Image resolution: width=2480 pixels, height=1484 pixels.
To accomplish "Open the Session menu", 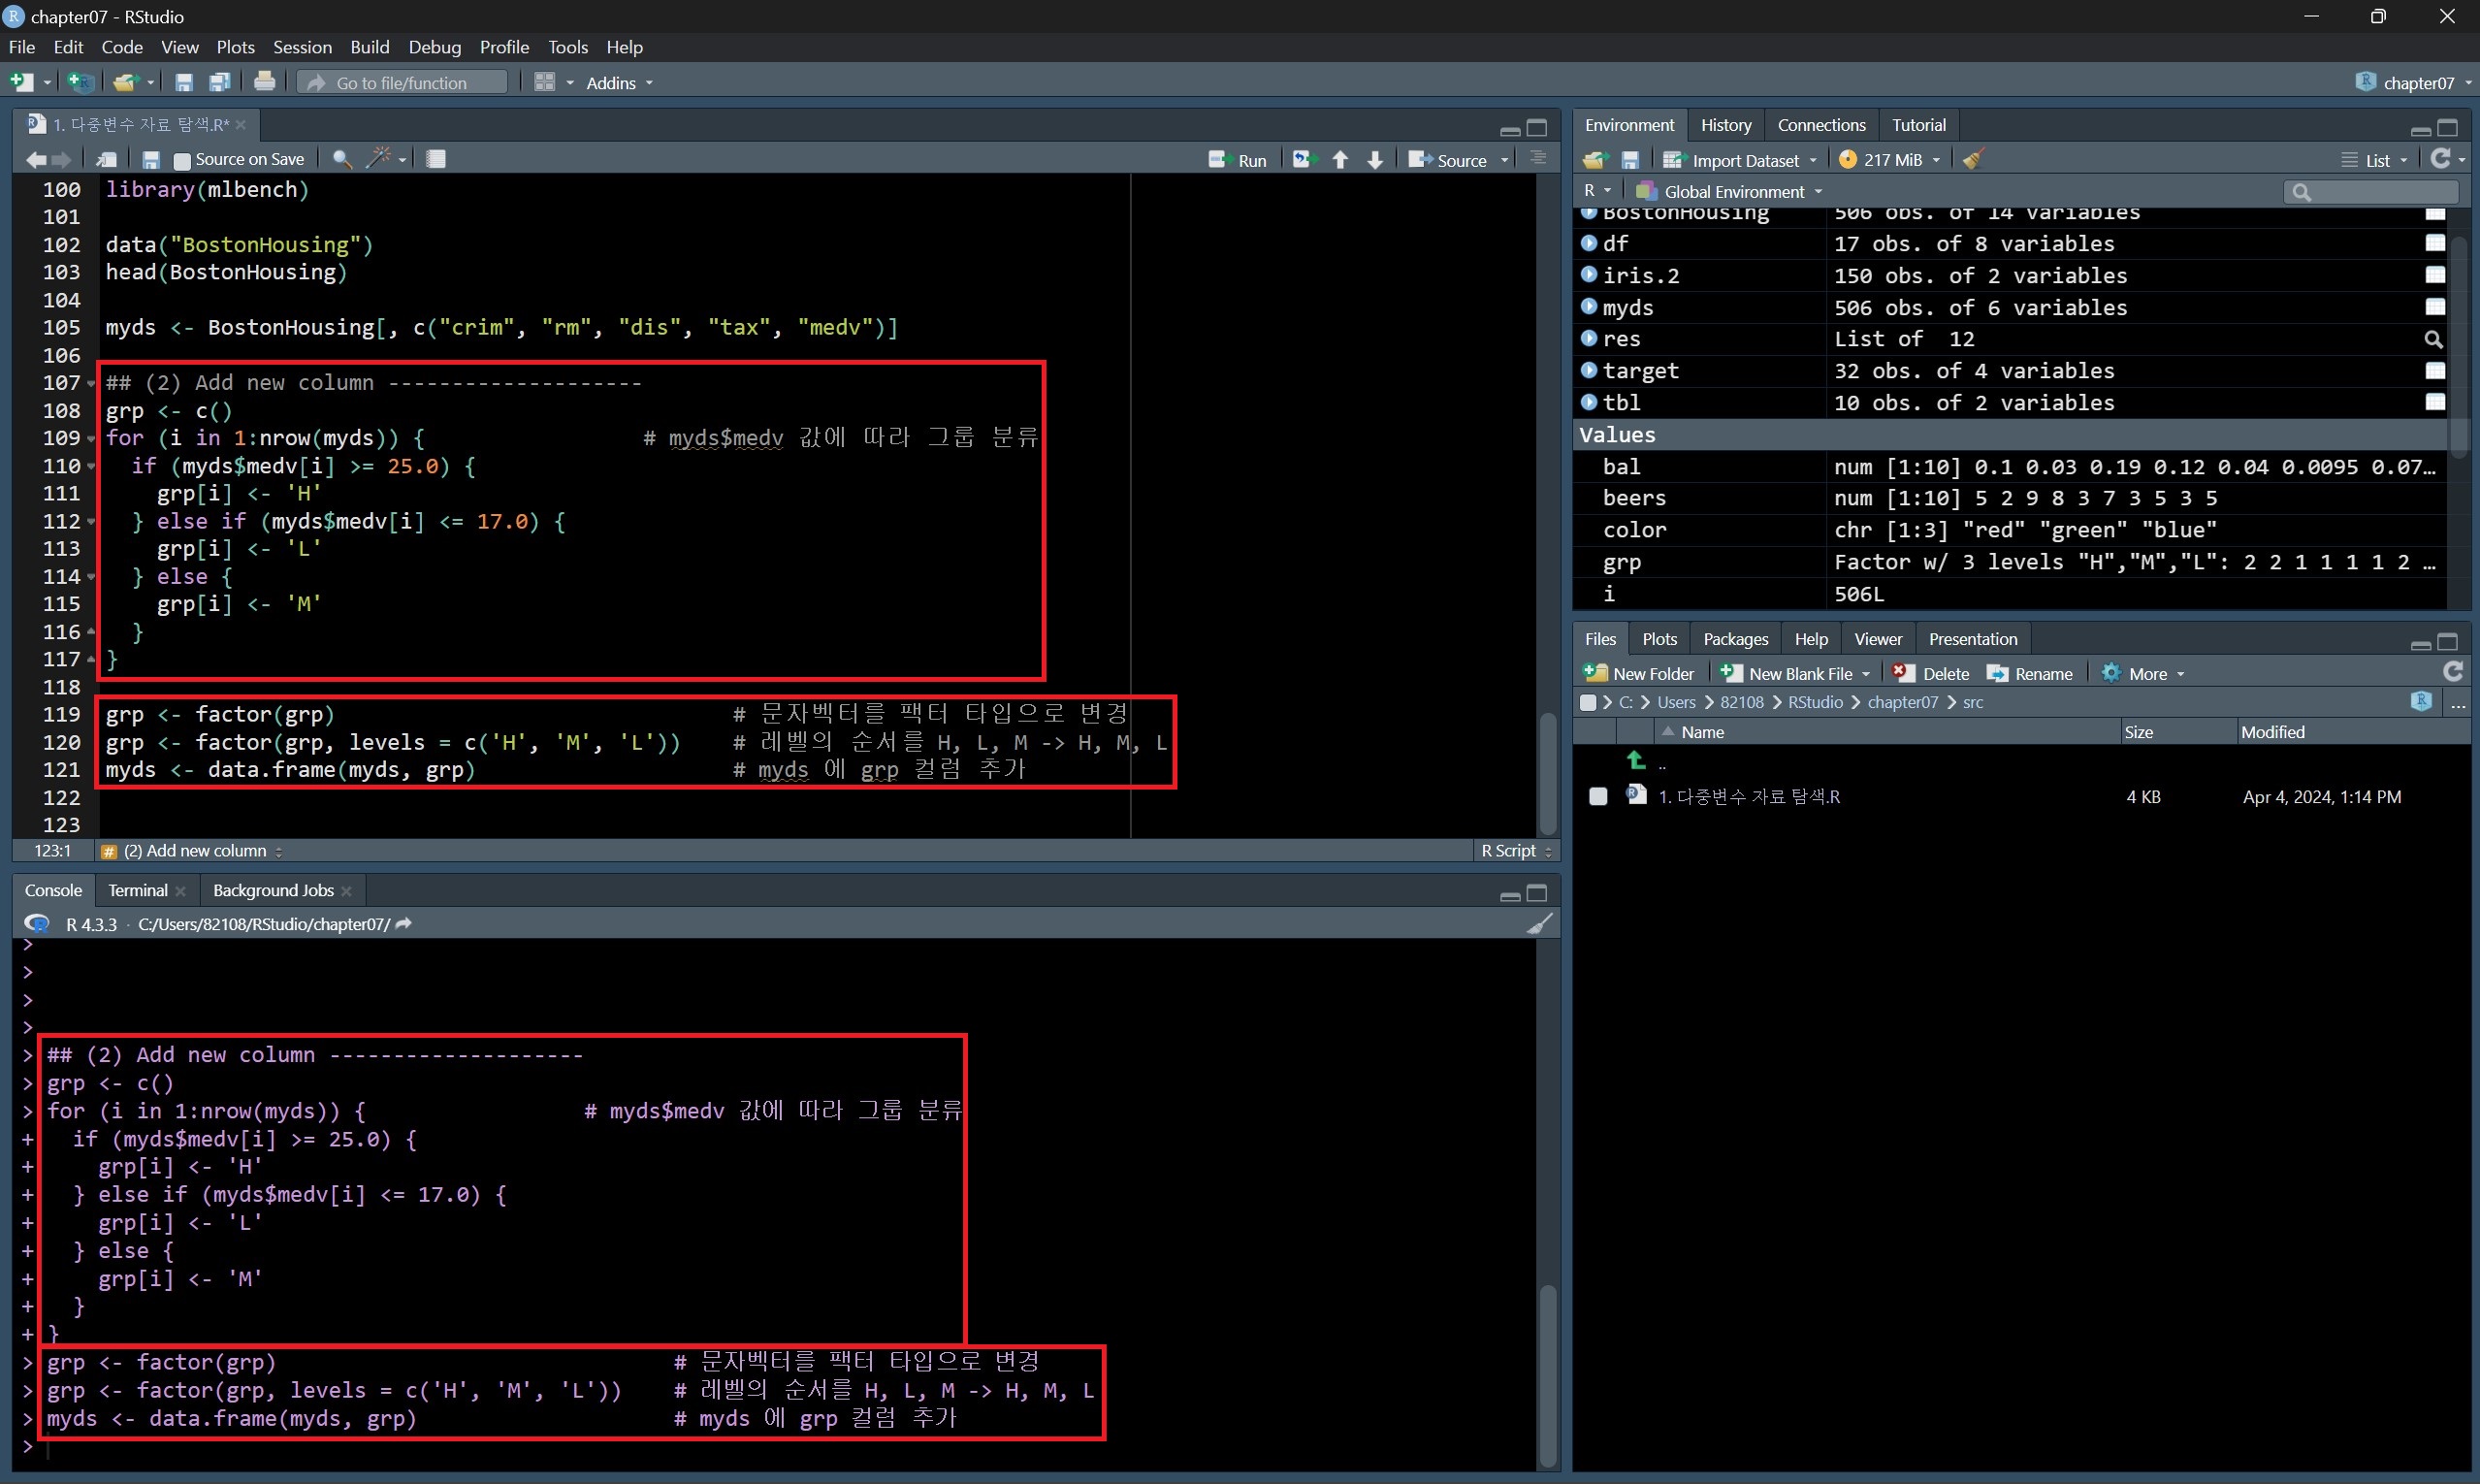I will point(302,47).
